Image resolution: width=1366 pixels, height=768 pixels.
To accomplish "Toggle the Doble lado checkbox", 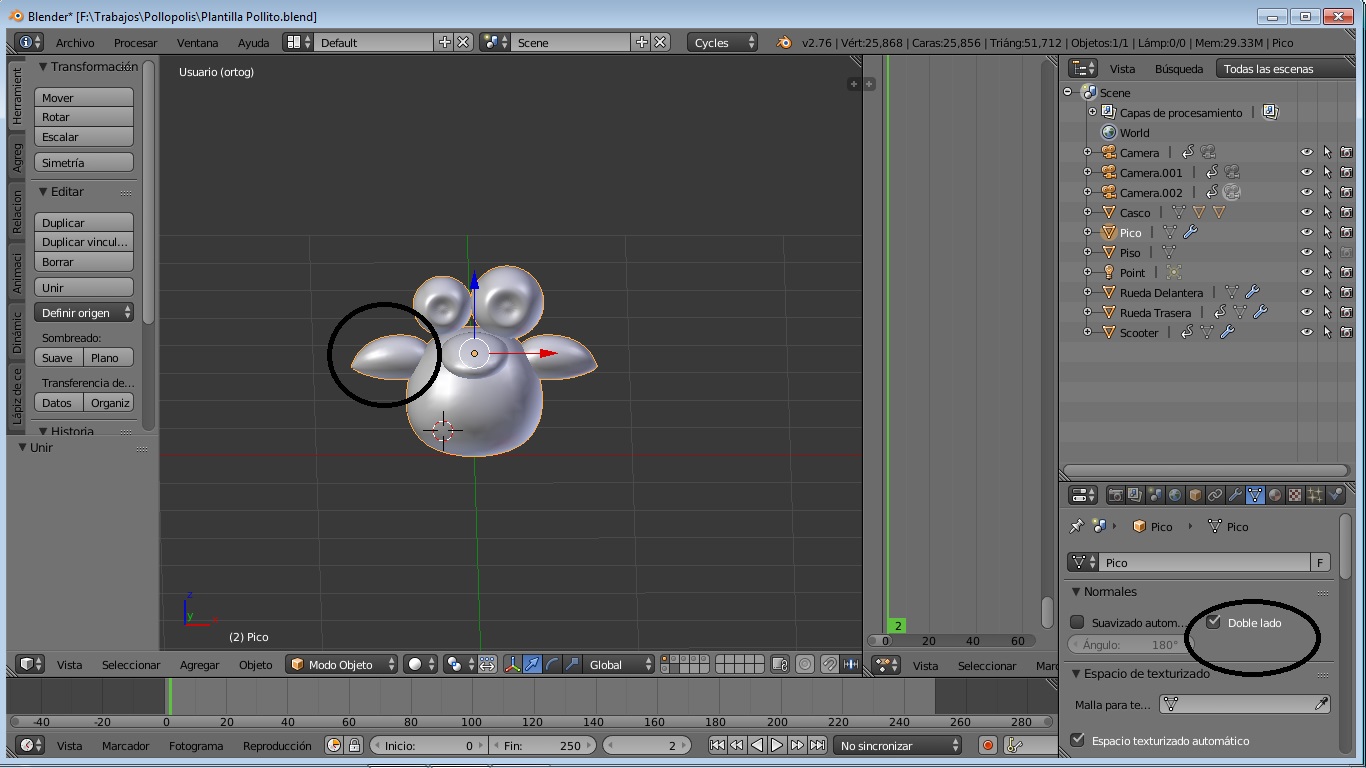I will (1214, 622).
